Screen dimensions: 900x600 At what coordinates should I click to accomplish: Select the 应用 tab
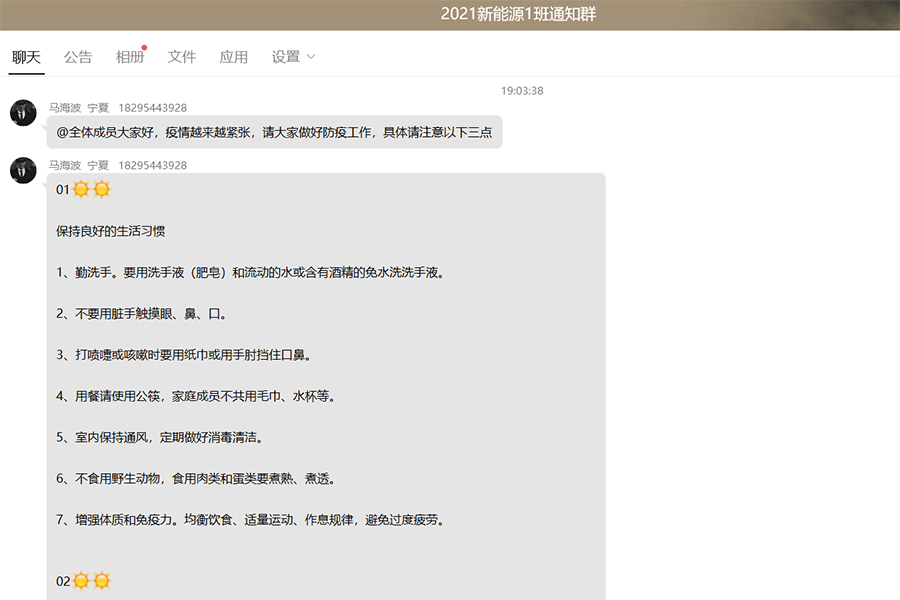(234, 57)
